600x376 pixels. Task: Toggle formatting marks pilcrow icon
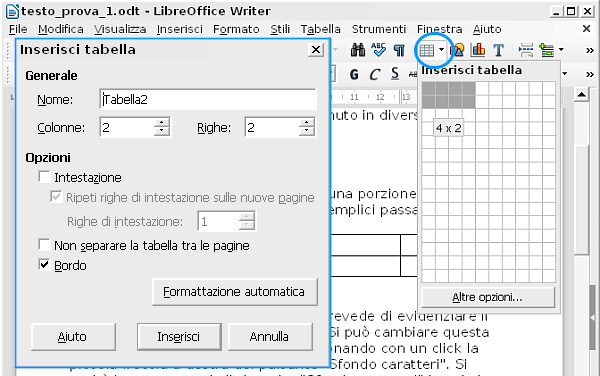[x=399, y=50]
